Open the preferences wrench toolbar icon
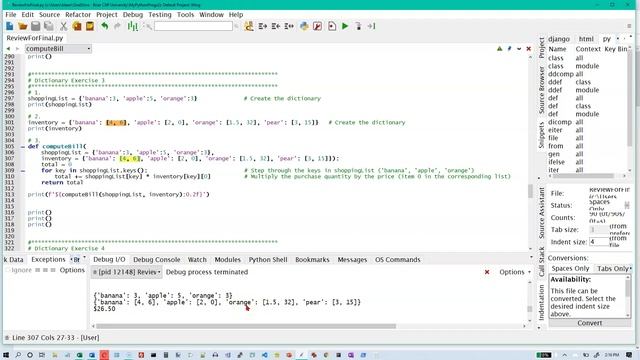 tap(317, 26)
